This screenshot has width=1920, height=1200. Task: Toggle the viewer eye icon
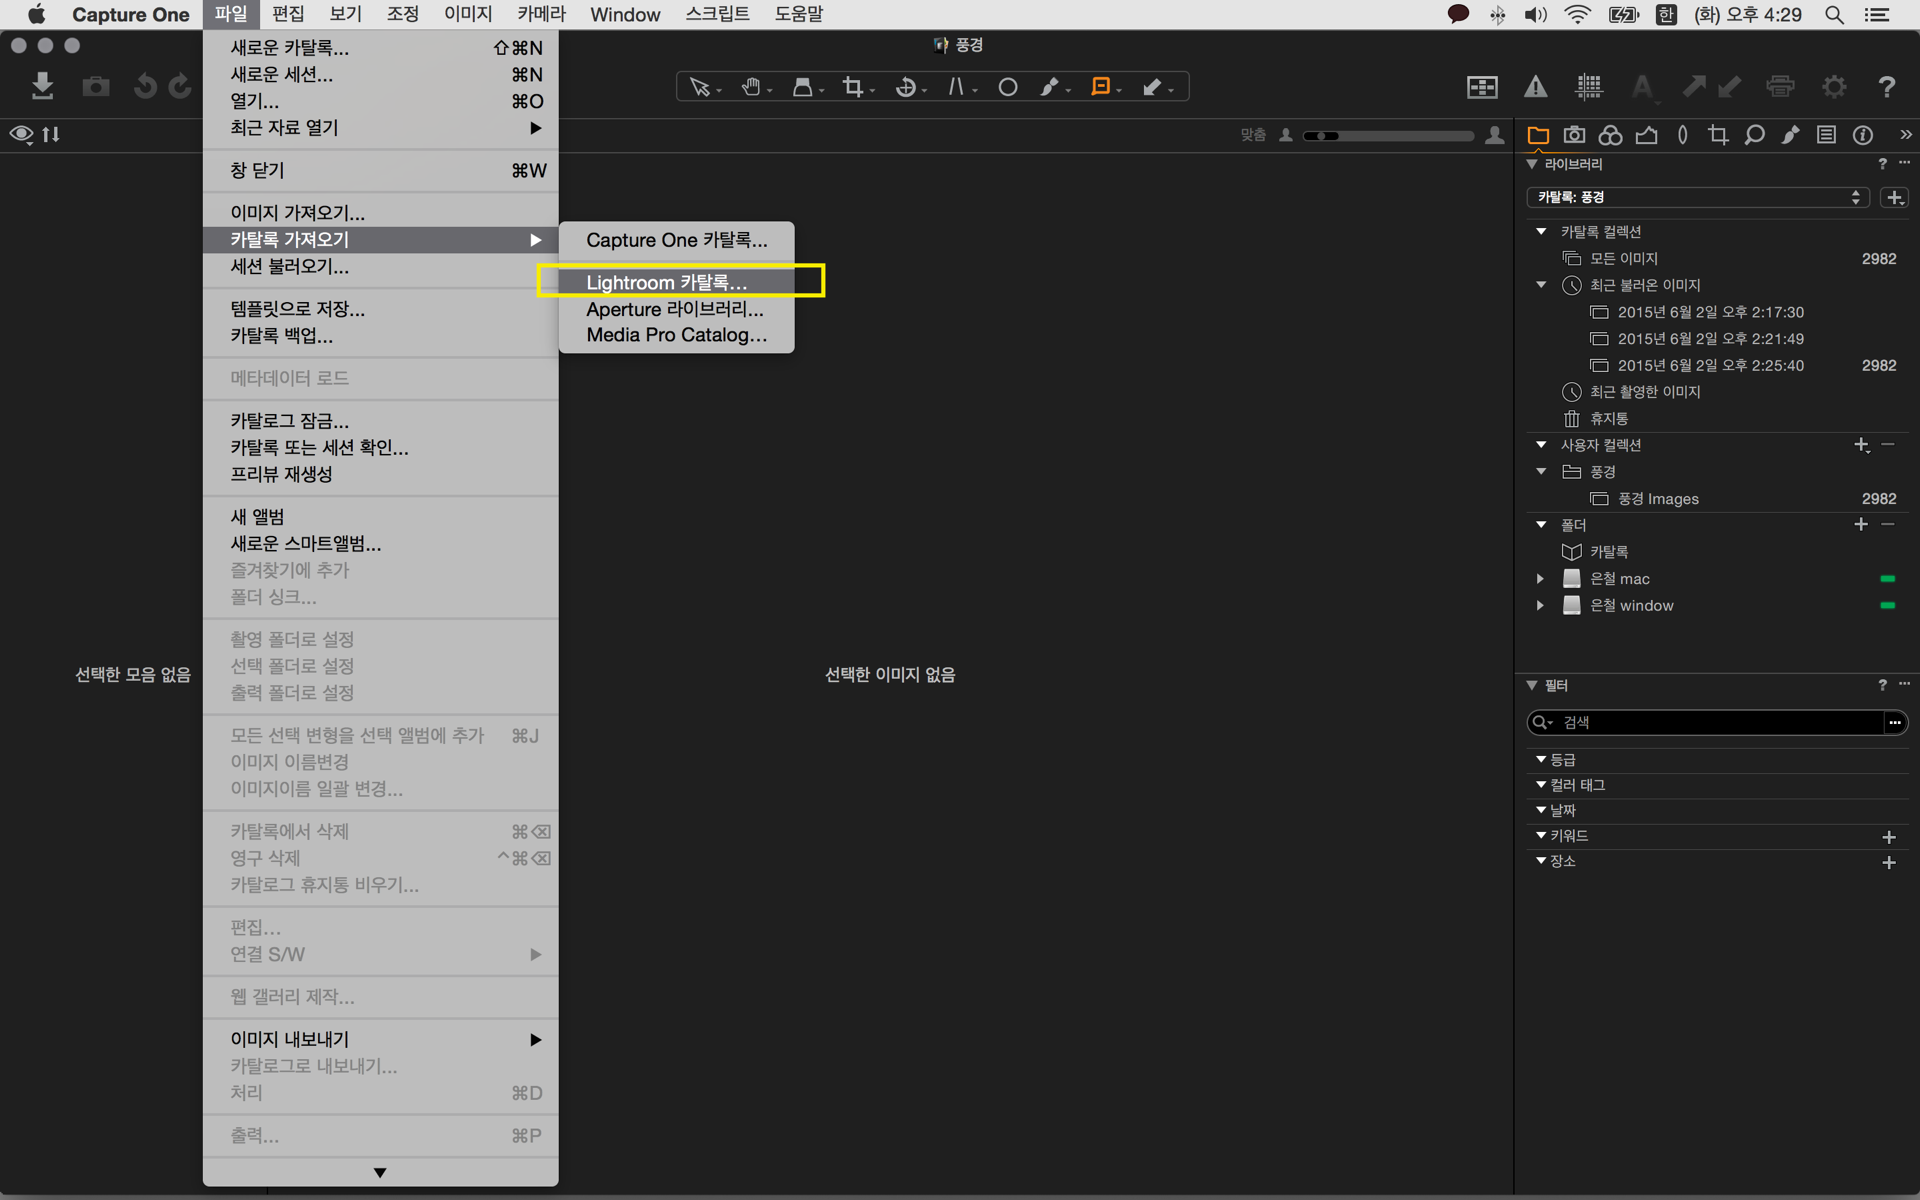(x=21, y=134)
